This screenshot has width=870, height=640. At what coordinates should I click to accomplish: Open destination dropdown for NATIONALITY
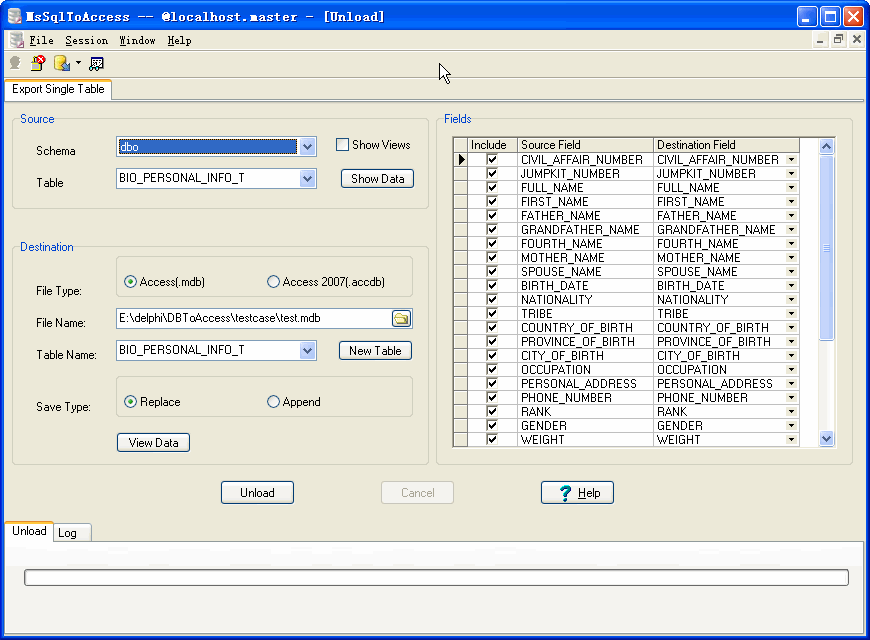(x=792, y=300)
